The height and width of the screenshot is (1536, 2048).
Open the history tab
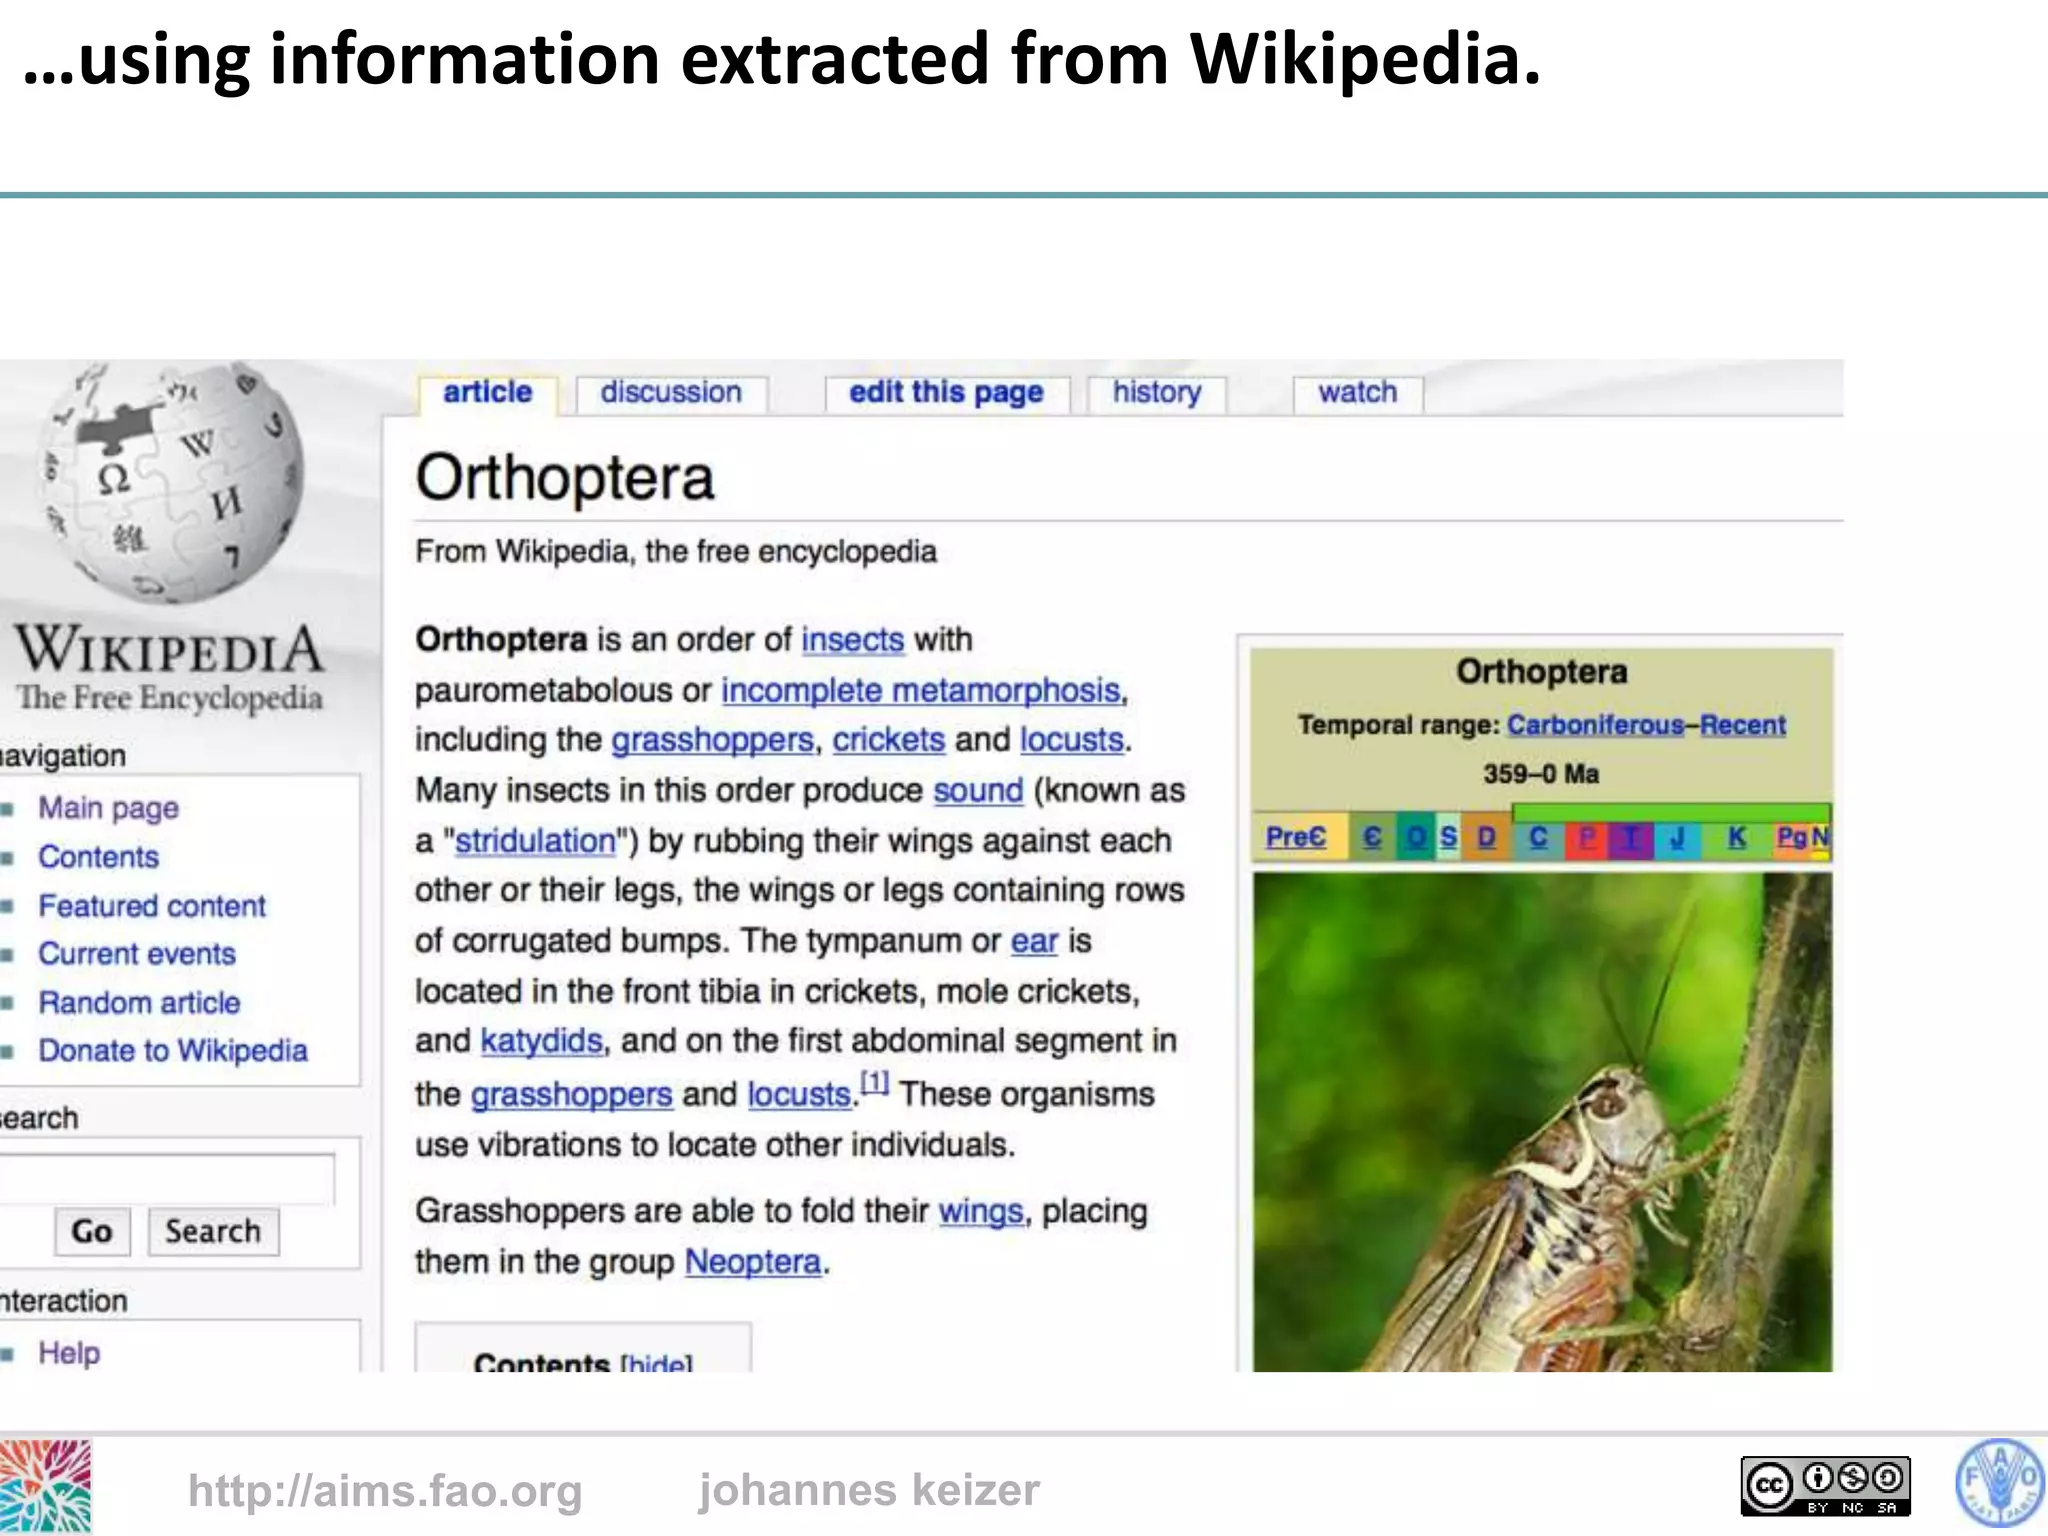pyautogui.click(x=1157, y=392)
